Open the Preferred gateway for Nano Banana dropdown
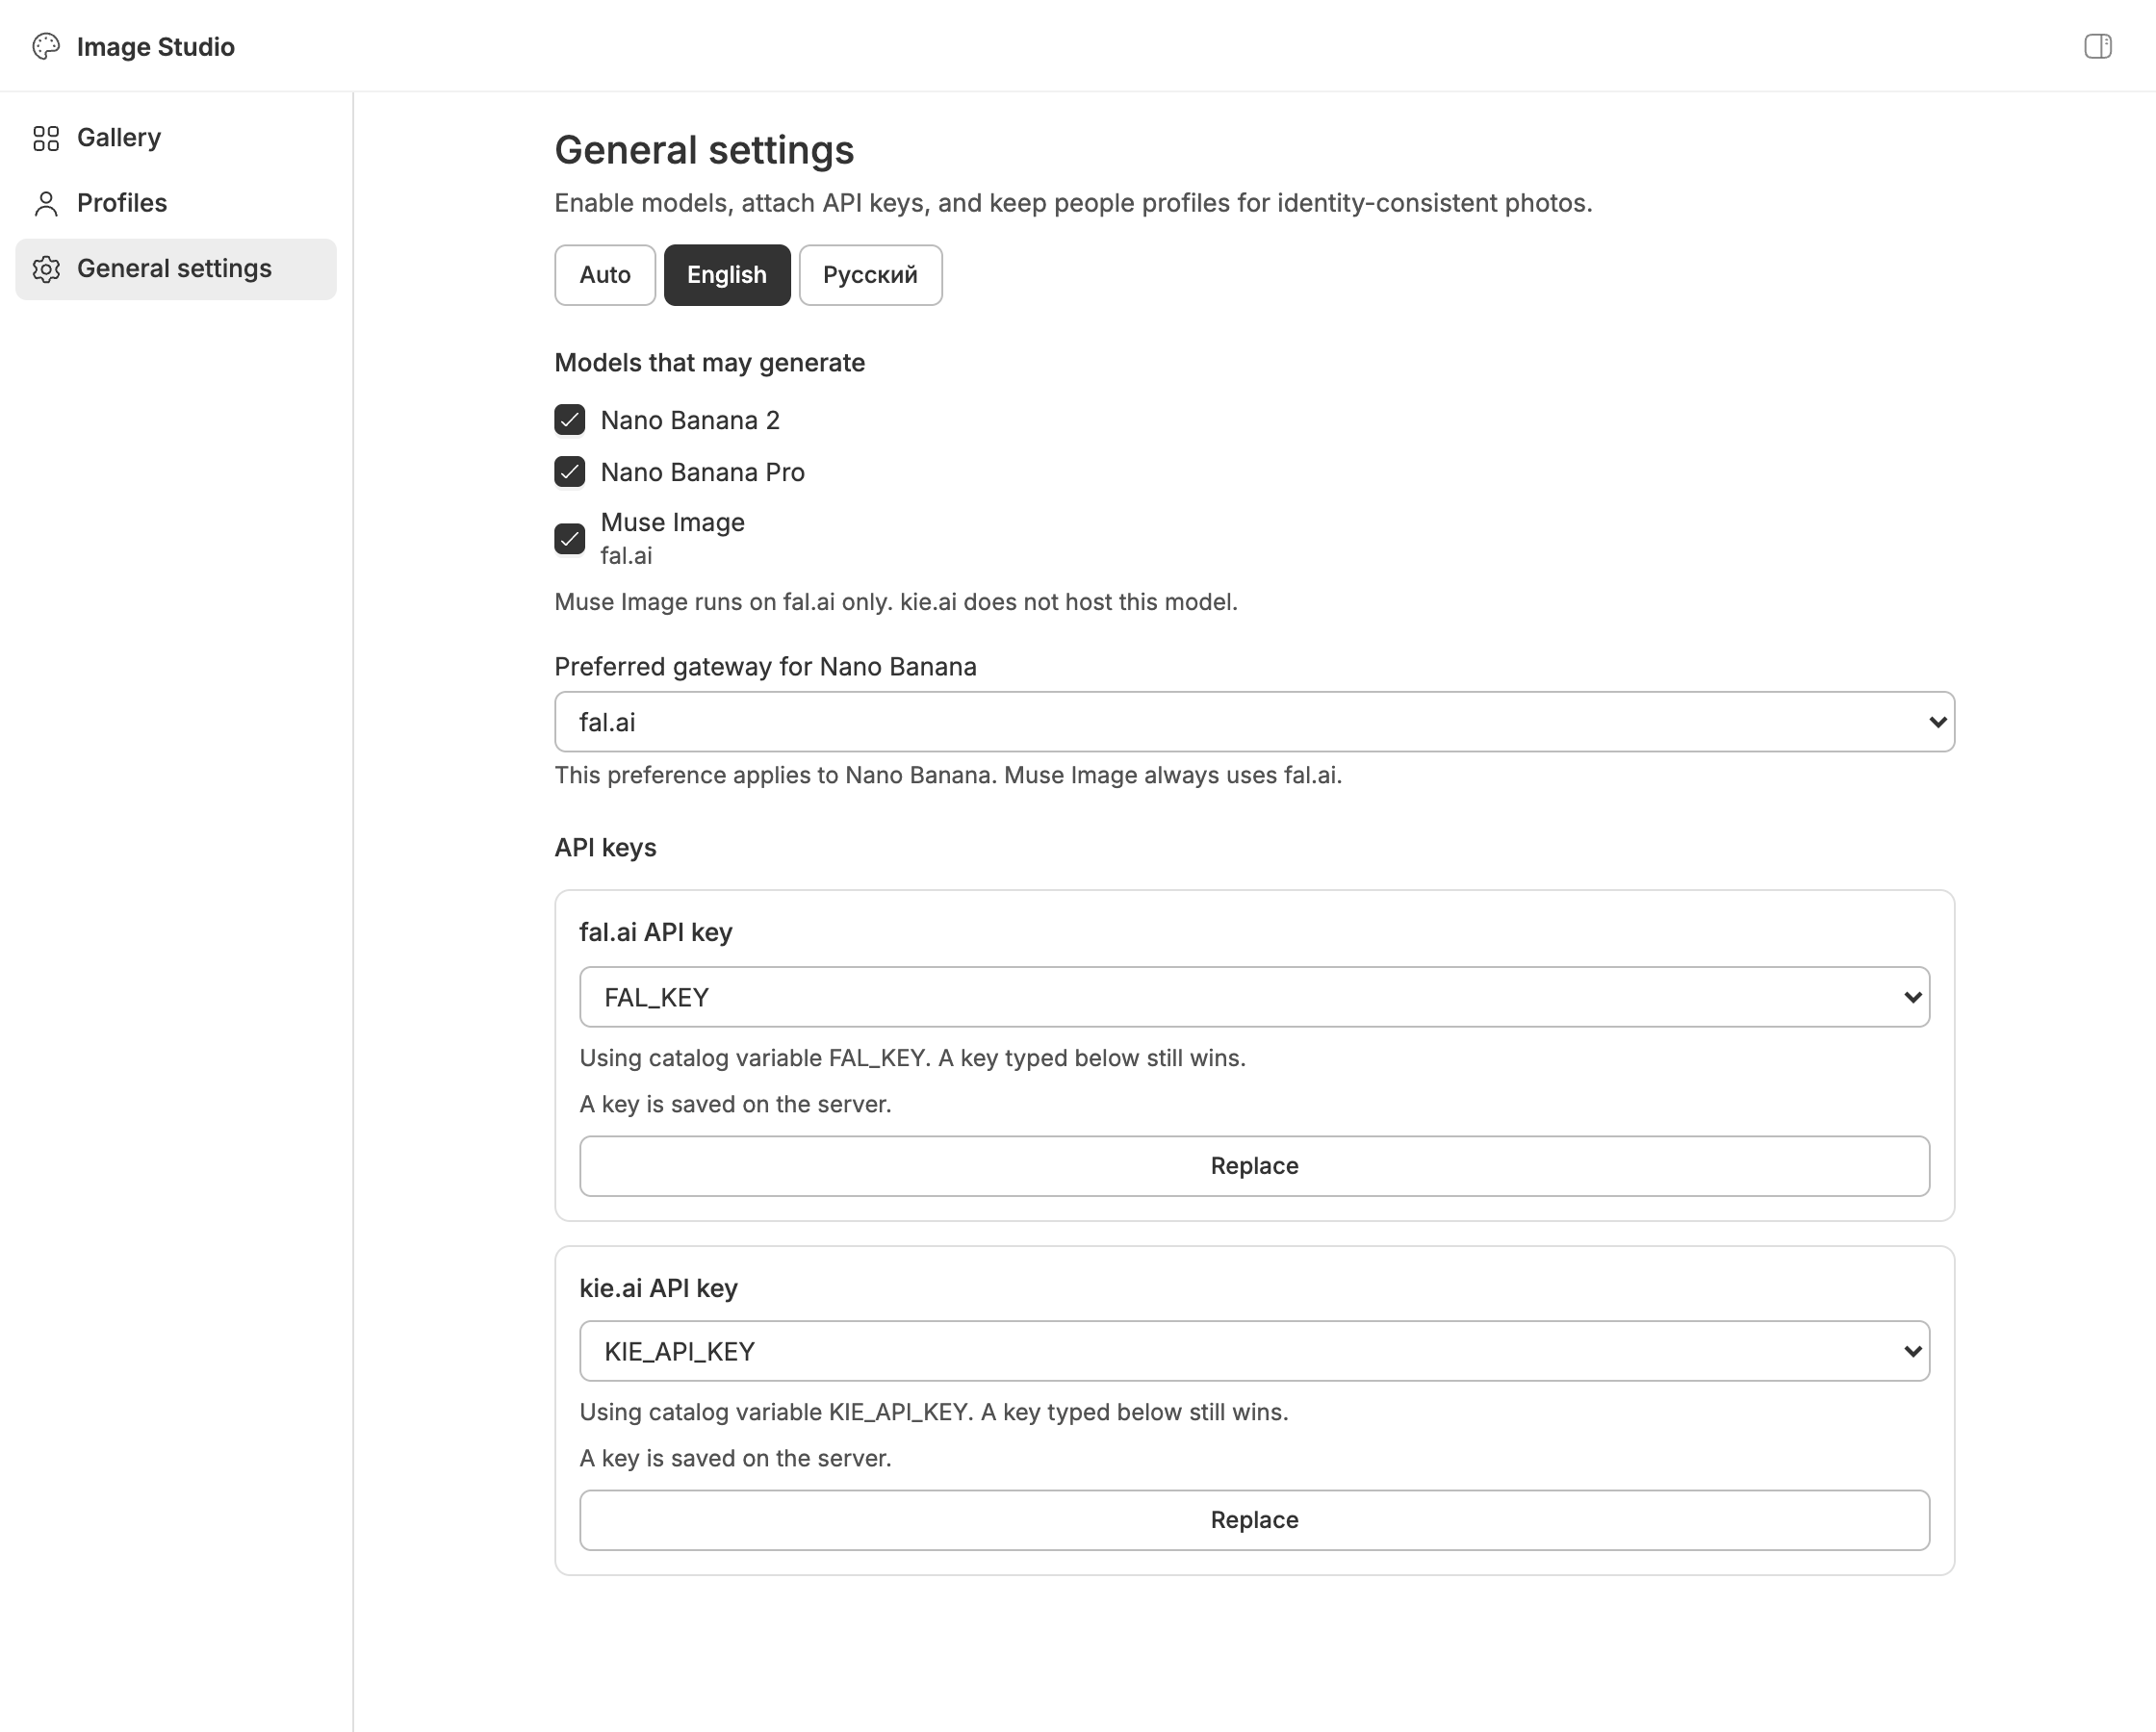This screenshot has height=1732, width=2156. [x=1254, y=722]
